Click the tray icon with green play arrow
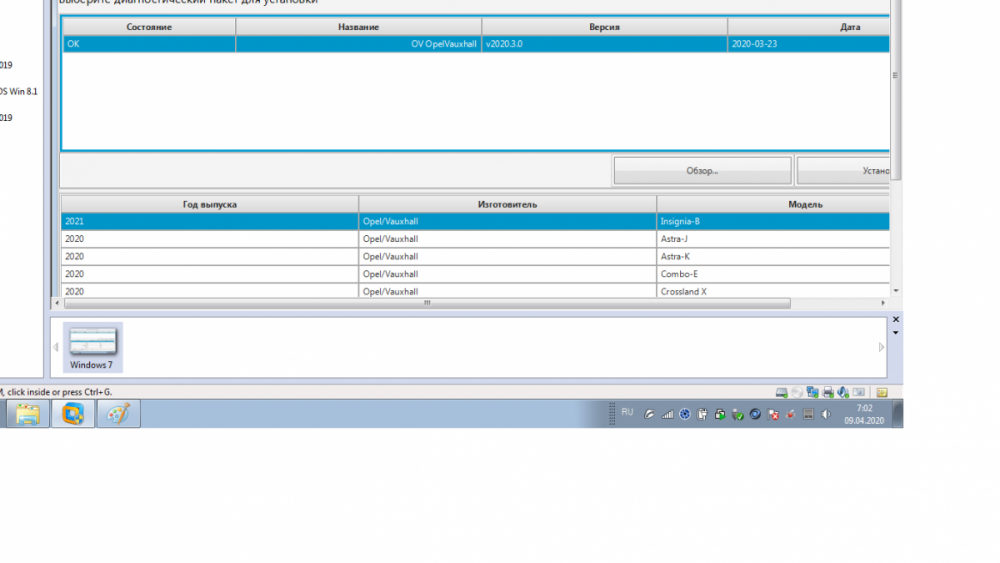Image resolution: width=1000 pixels, height=563 pixels. pos(720,414)
